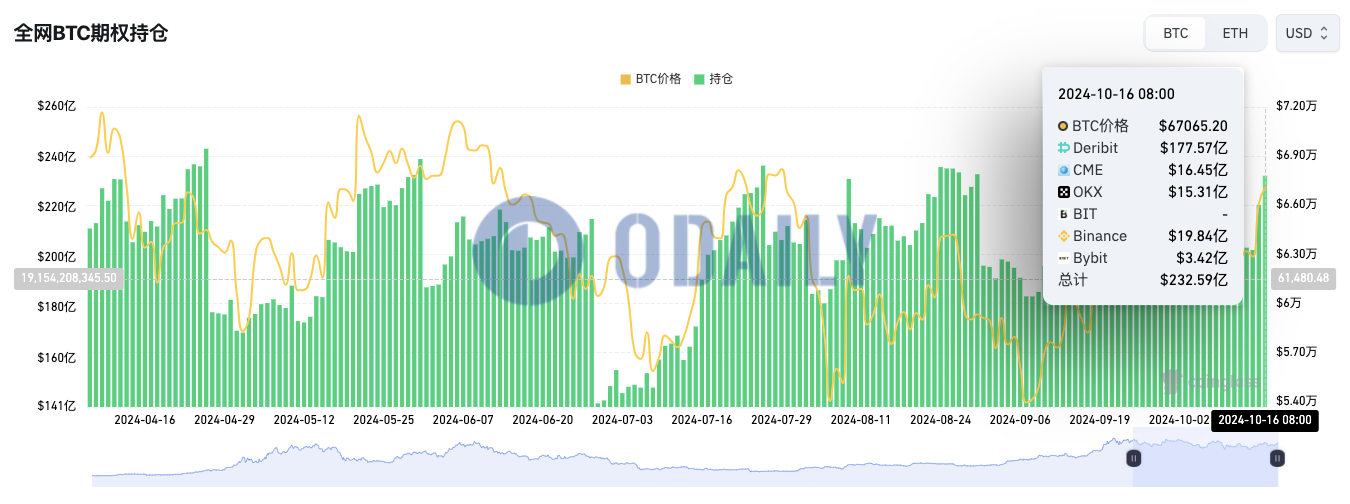1350x504 pixels.
Task: Grab the left range slider handle
Action: (x=1134, y=458)
